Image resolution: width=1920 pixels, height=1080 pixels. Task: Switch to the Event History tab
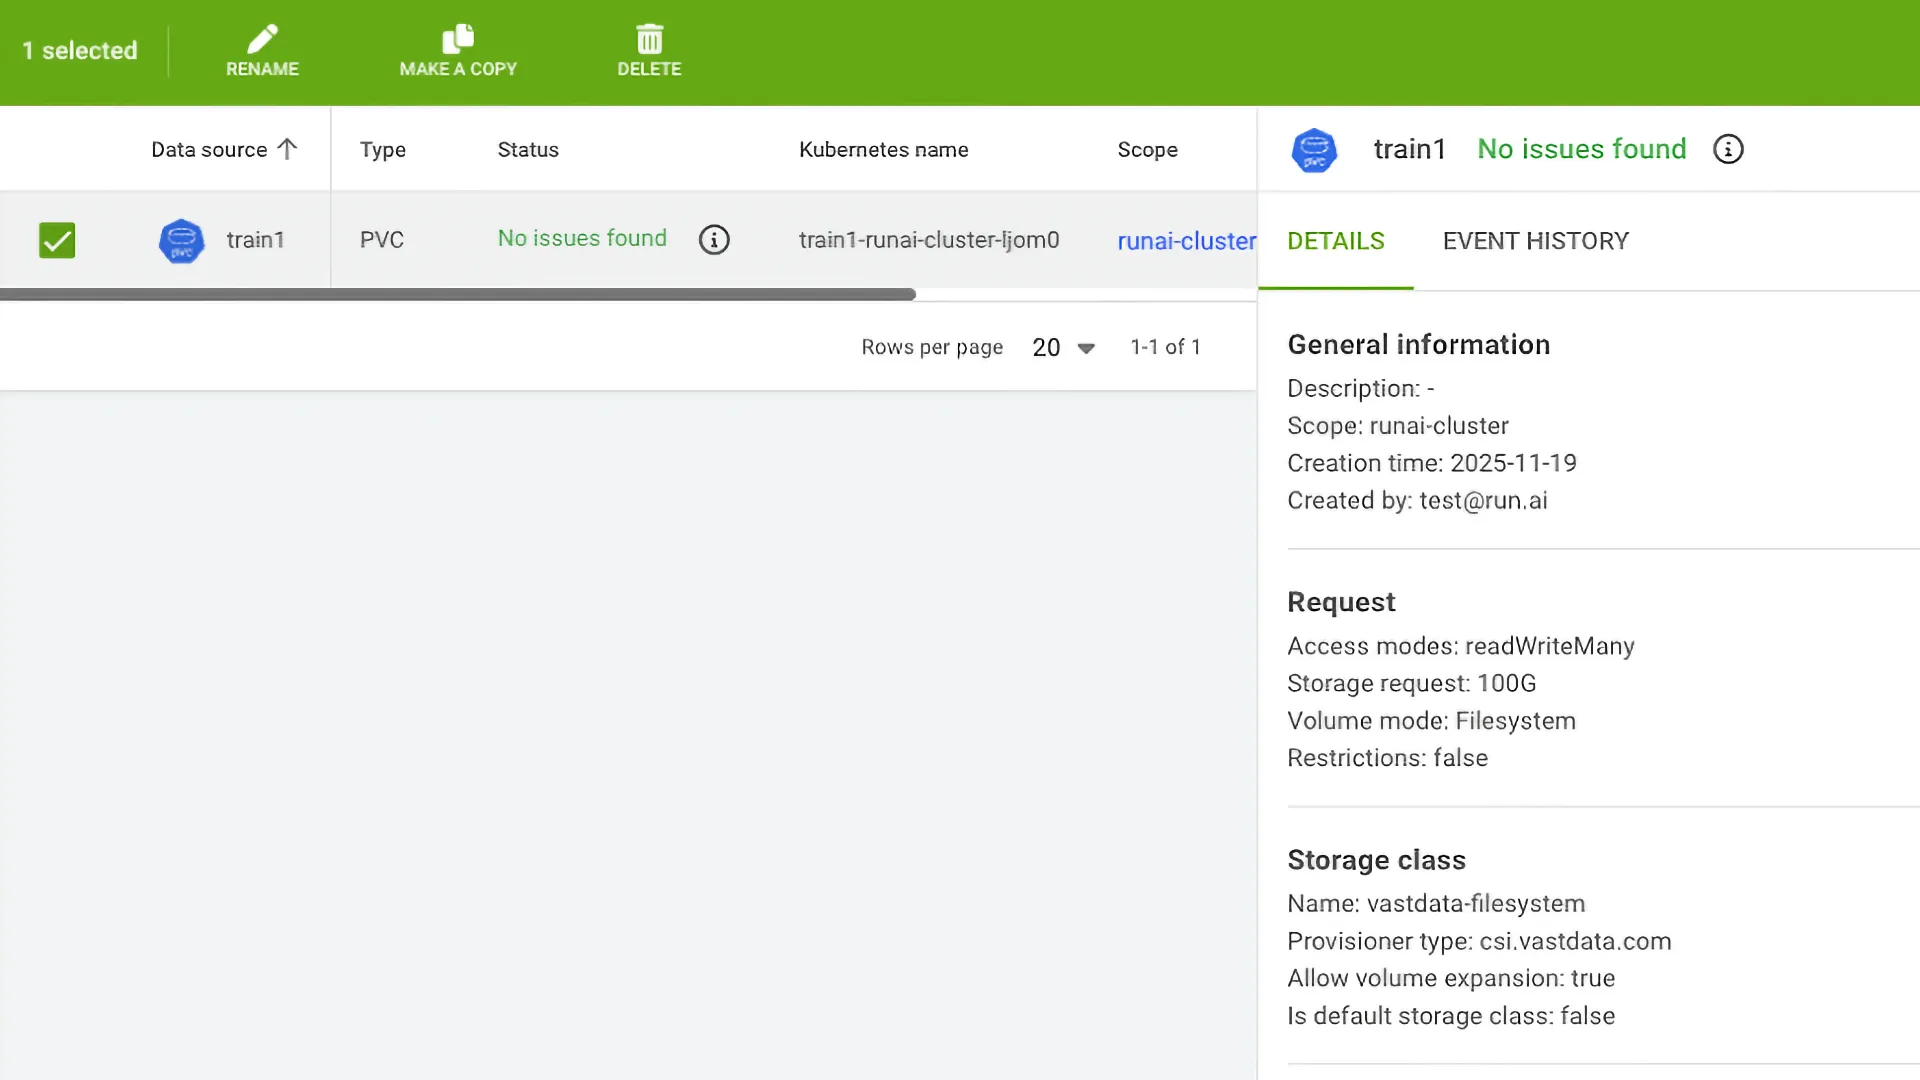click(1536, 241)
